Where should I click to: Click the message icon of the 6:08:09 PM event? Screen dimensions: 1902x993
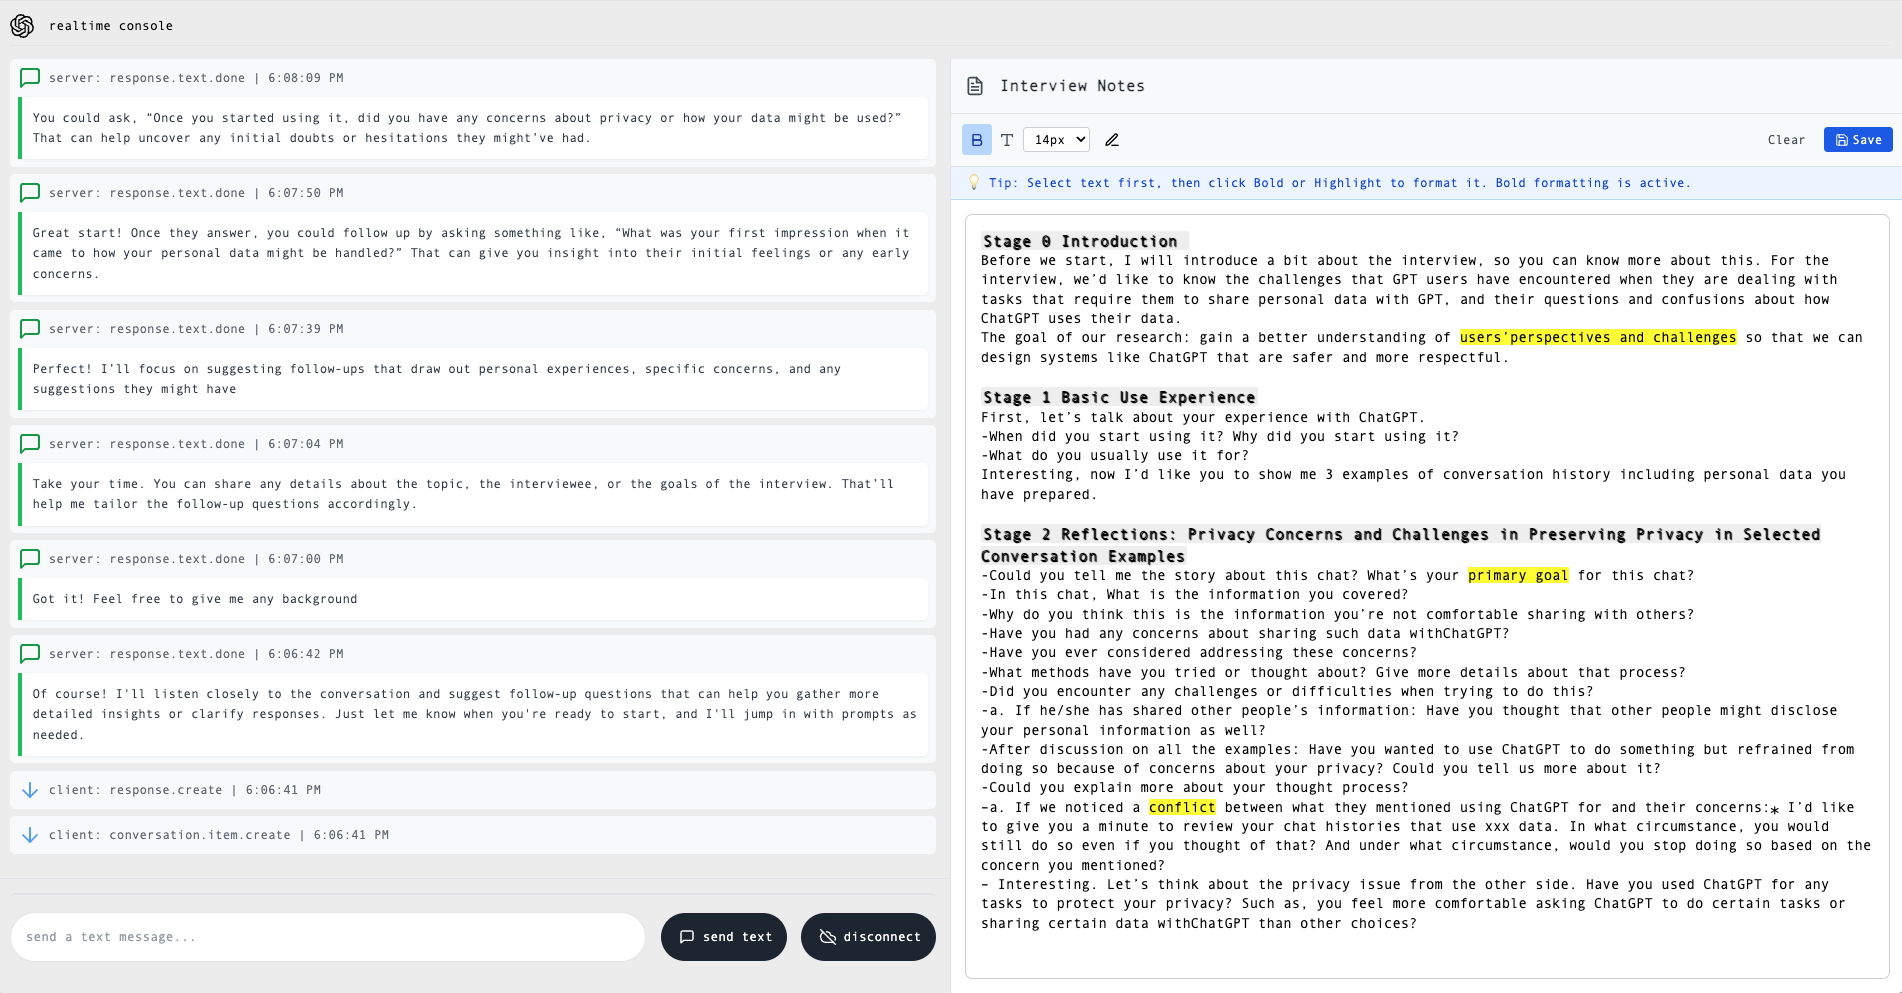coord(30,78)
